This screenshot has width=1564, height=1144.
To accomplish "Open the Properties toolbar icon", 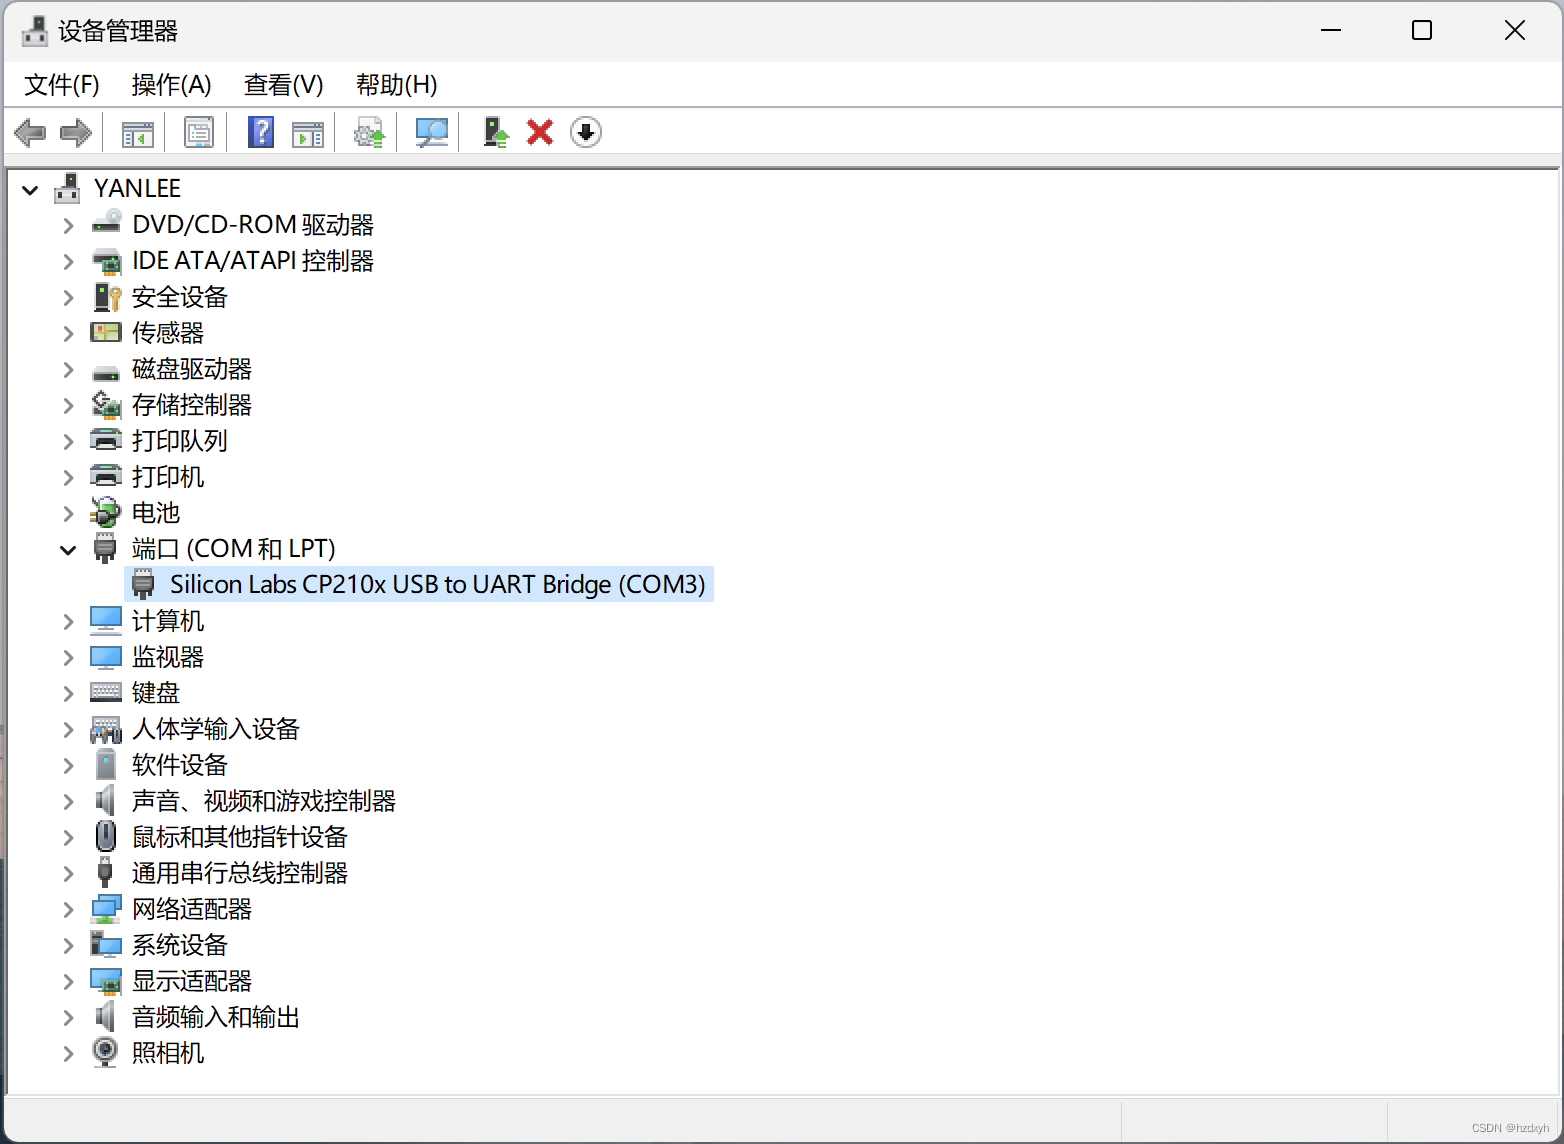I will click(199, 132).
